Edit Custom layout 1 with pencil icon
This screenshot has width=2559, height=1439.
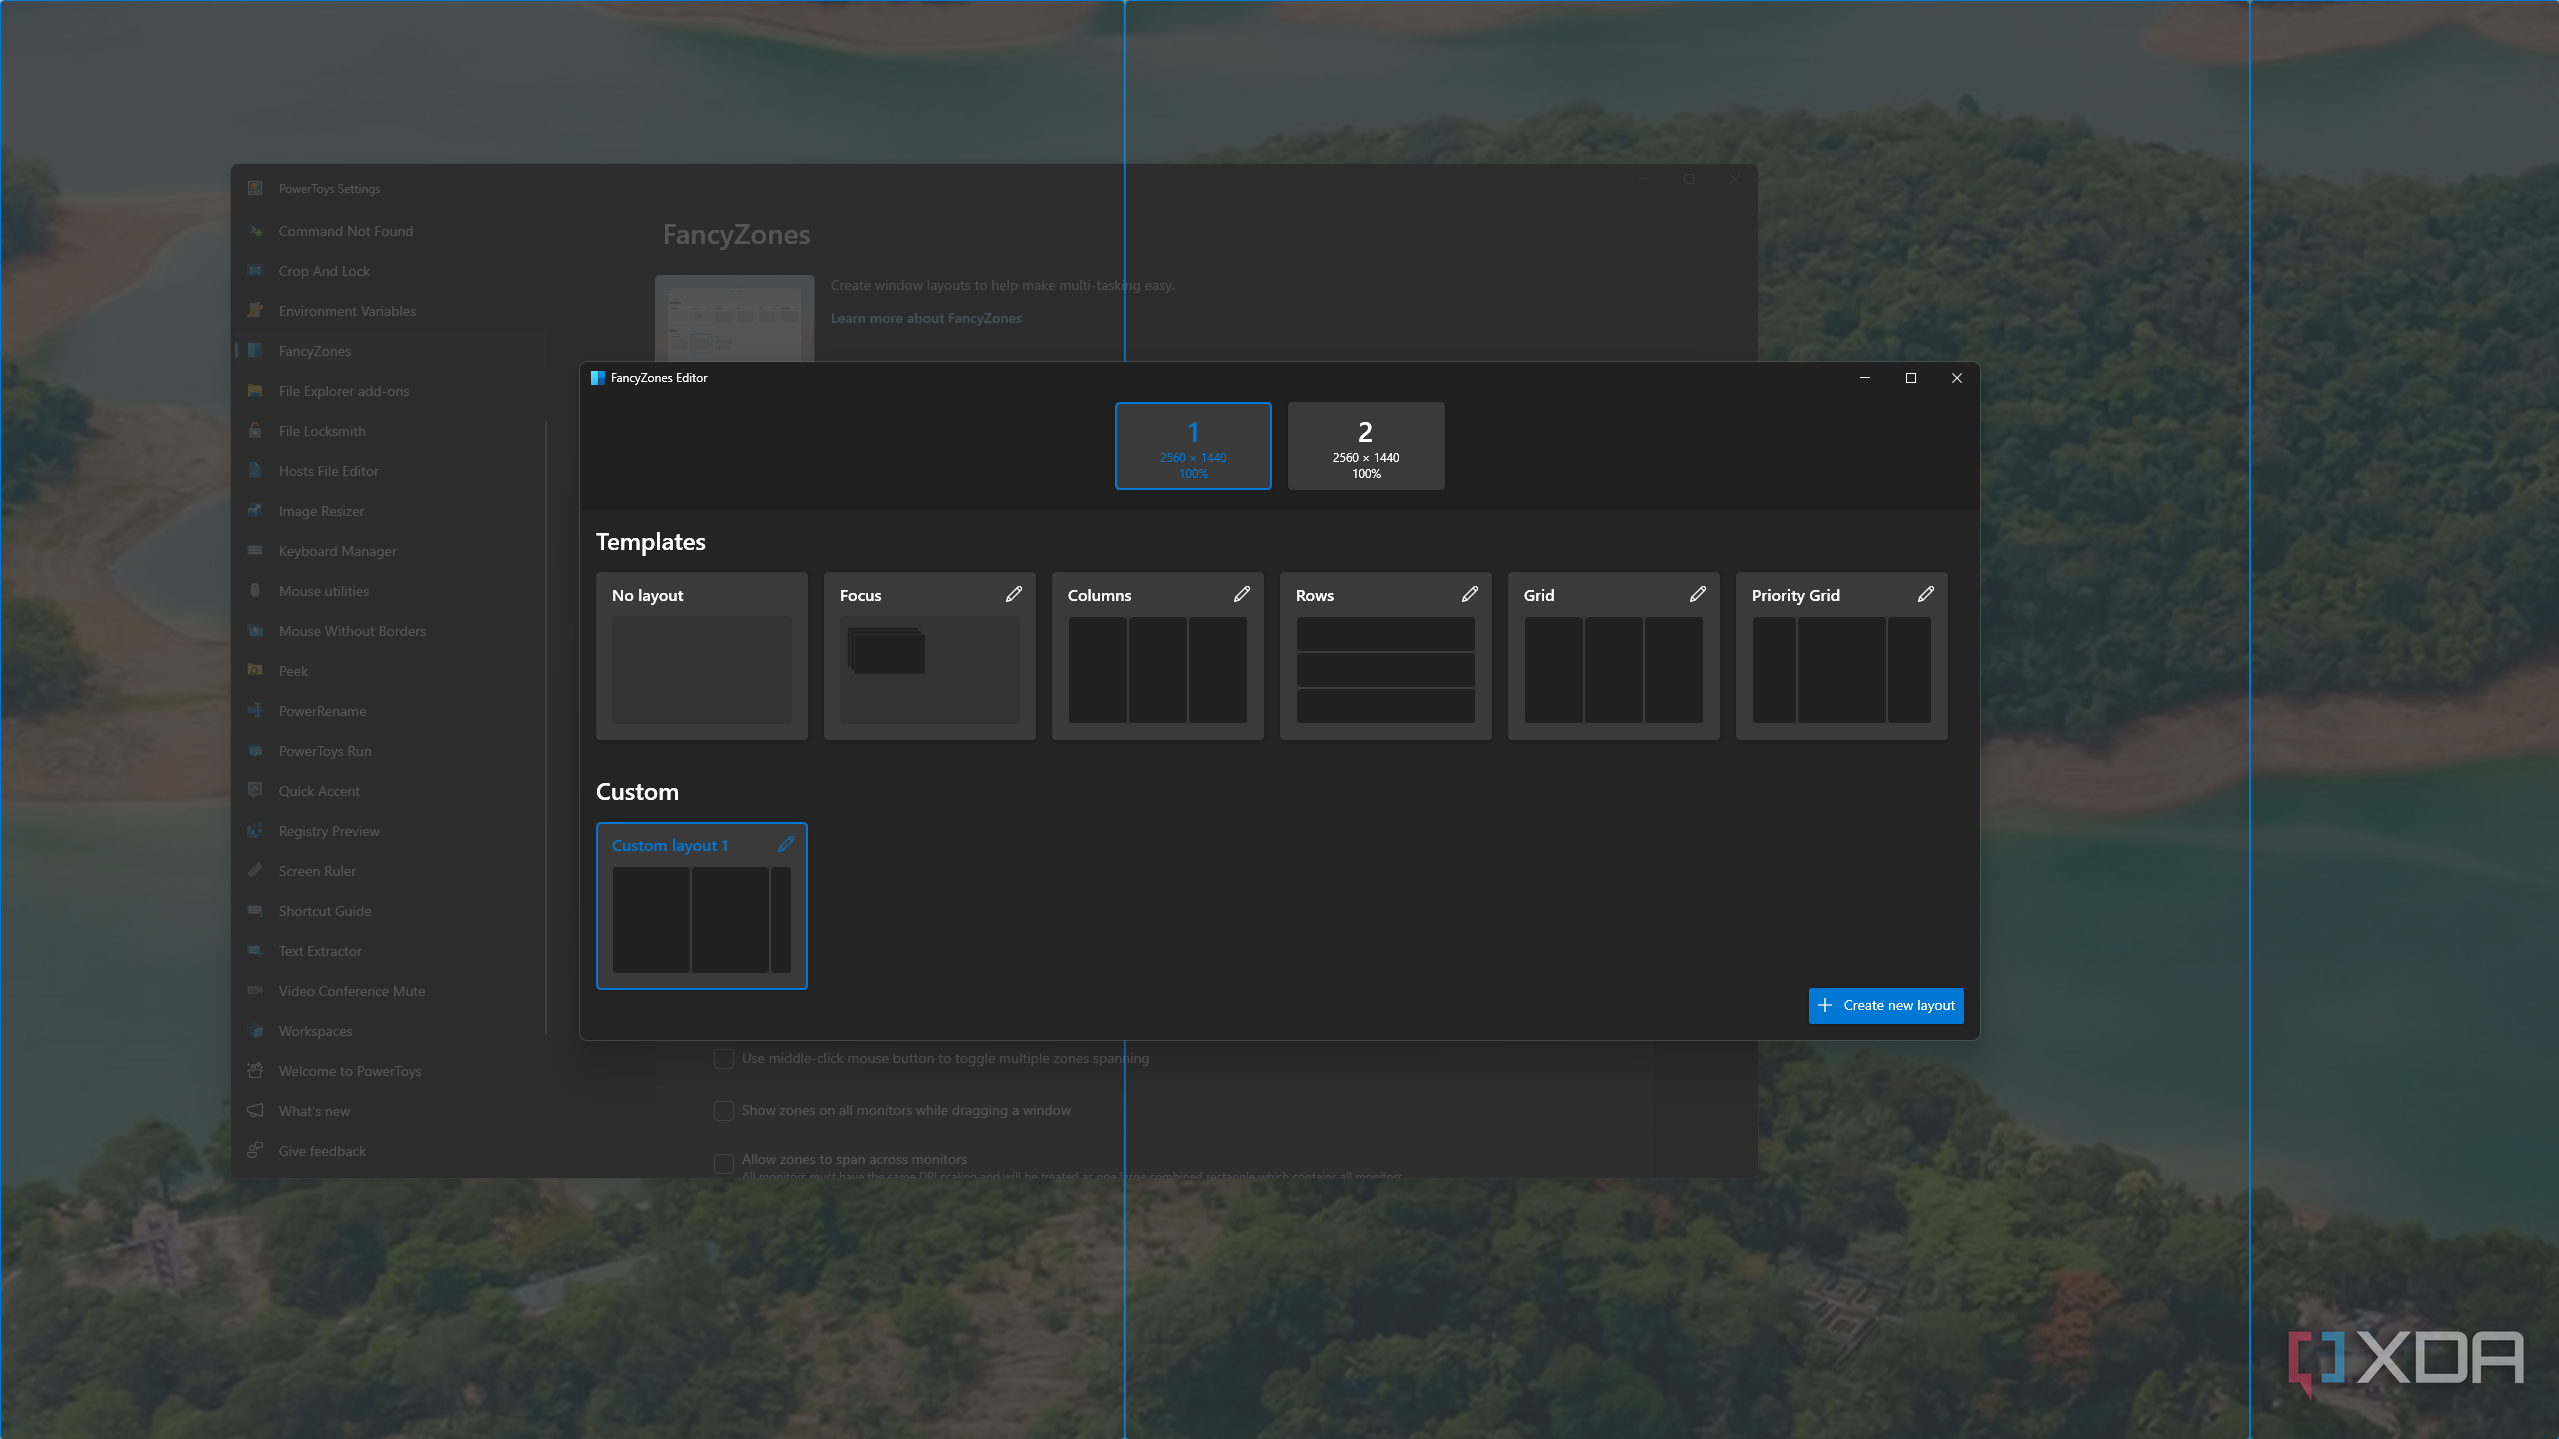(785, 844)
